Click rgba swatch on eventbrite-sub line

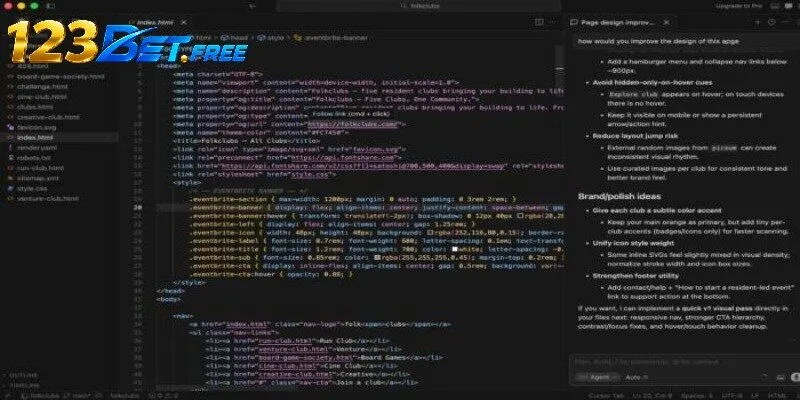378,258
